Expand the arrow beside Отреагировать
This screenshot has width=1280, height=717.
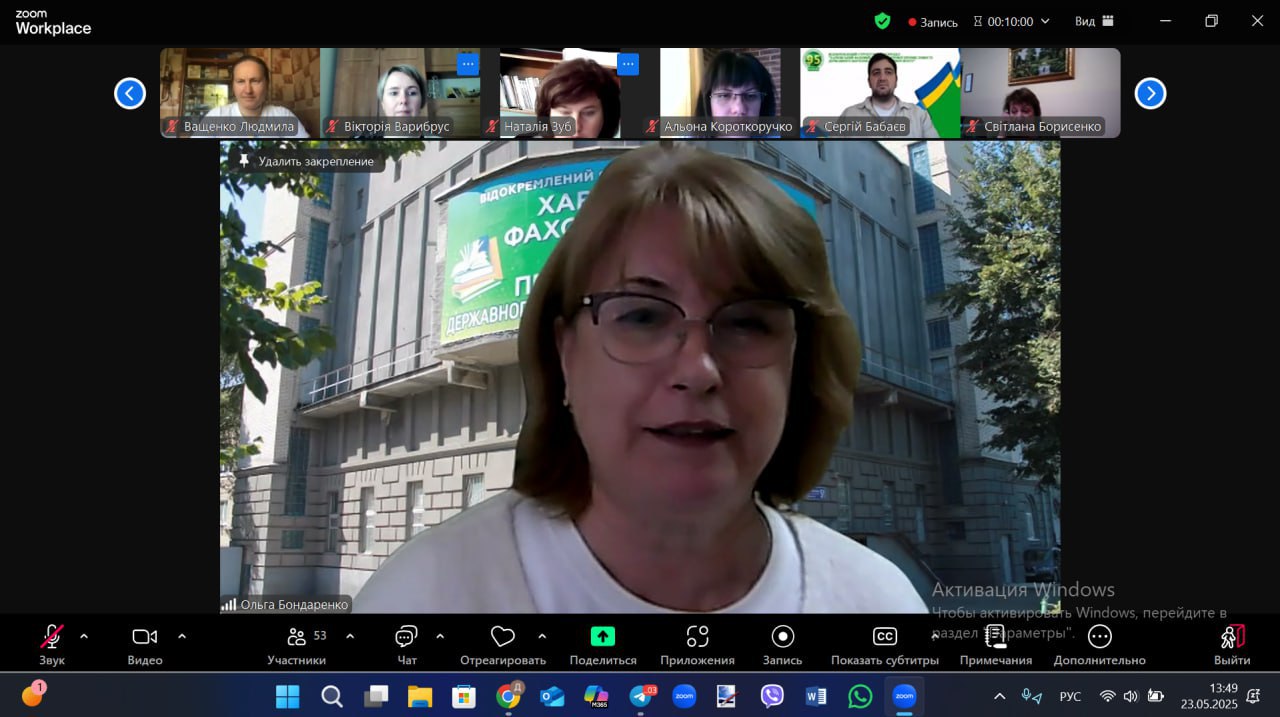542,636
